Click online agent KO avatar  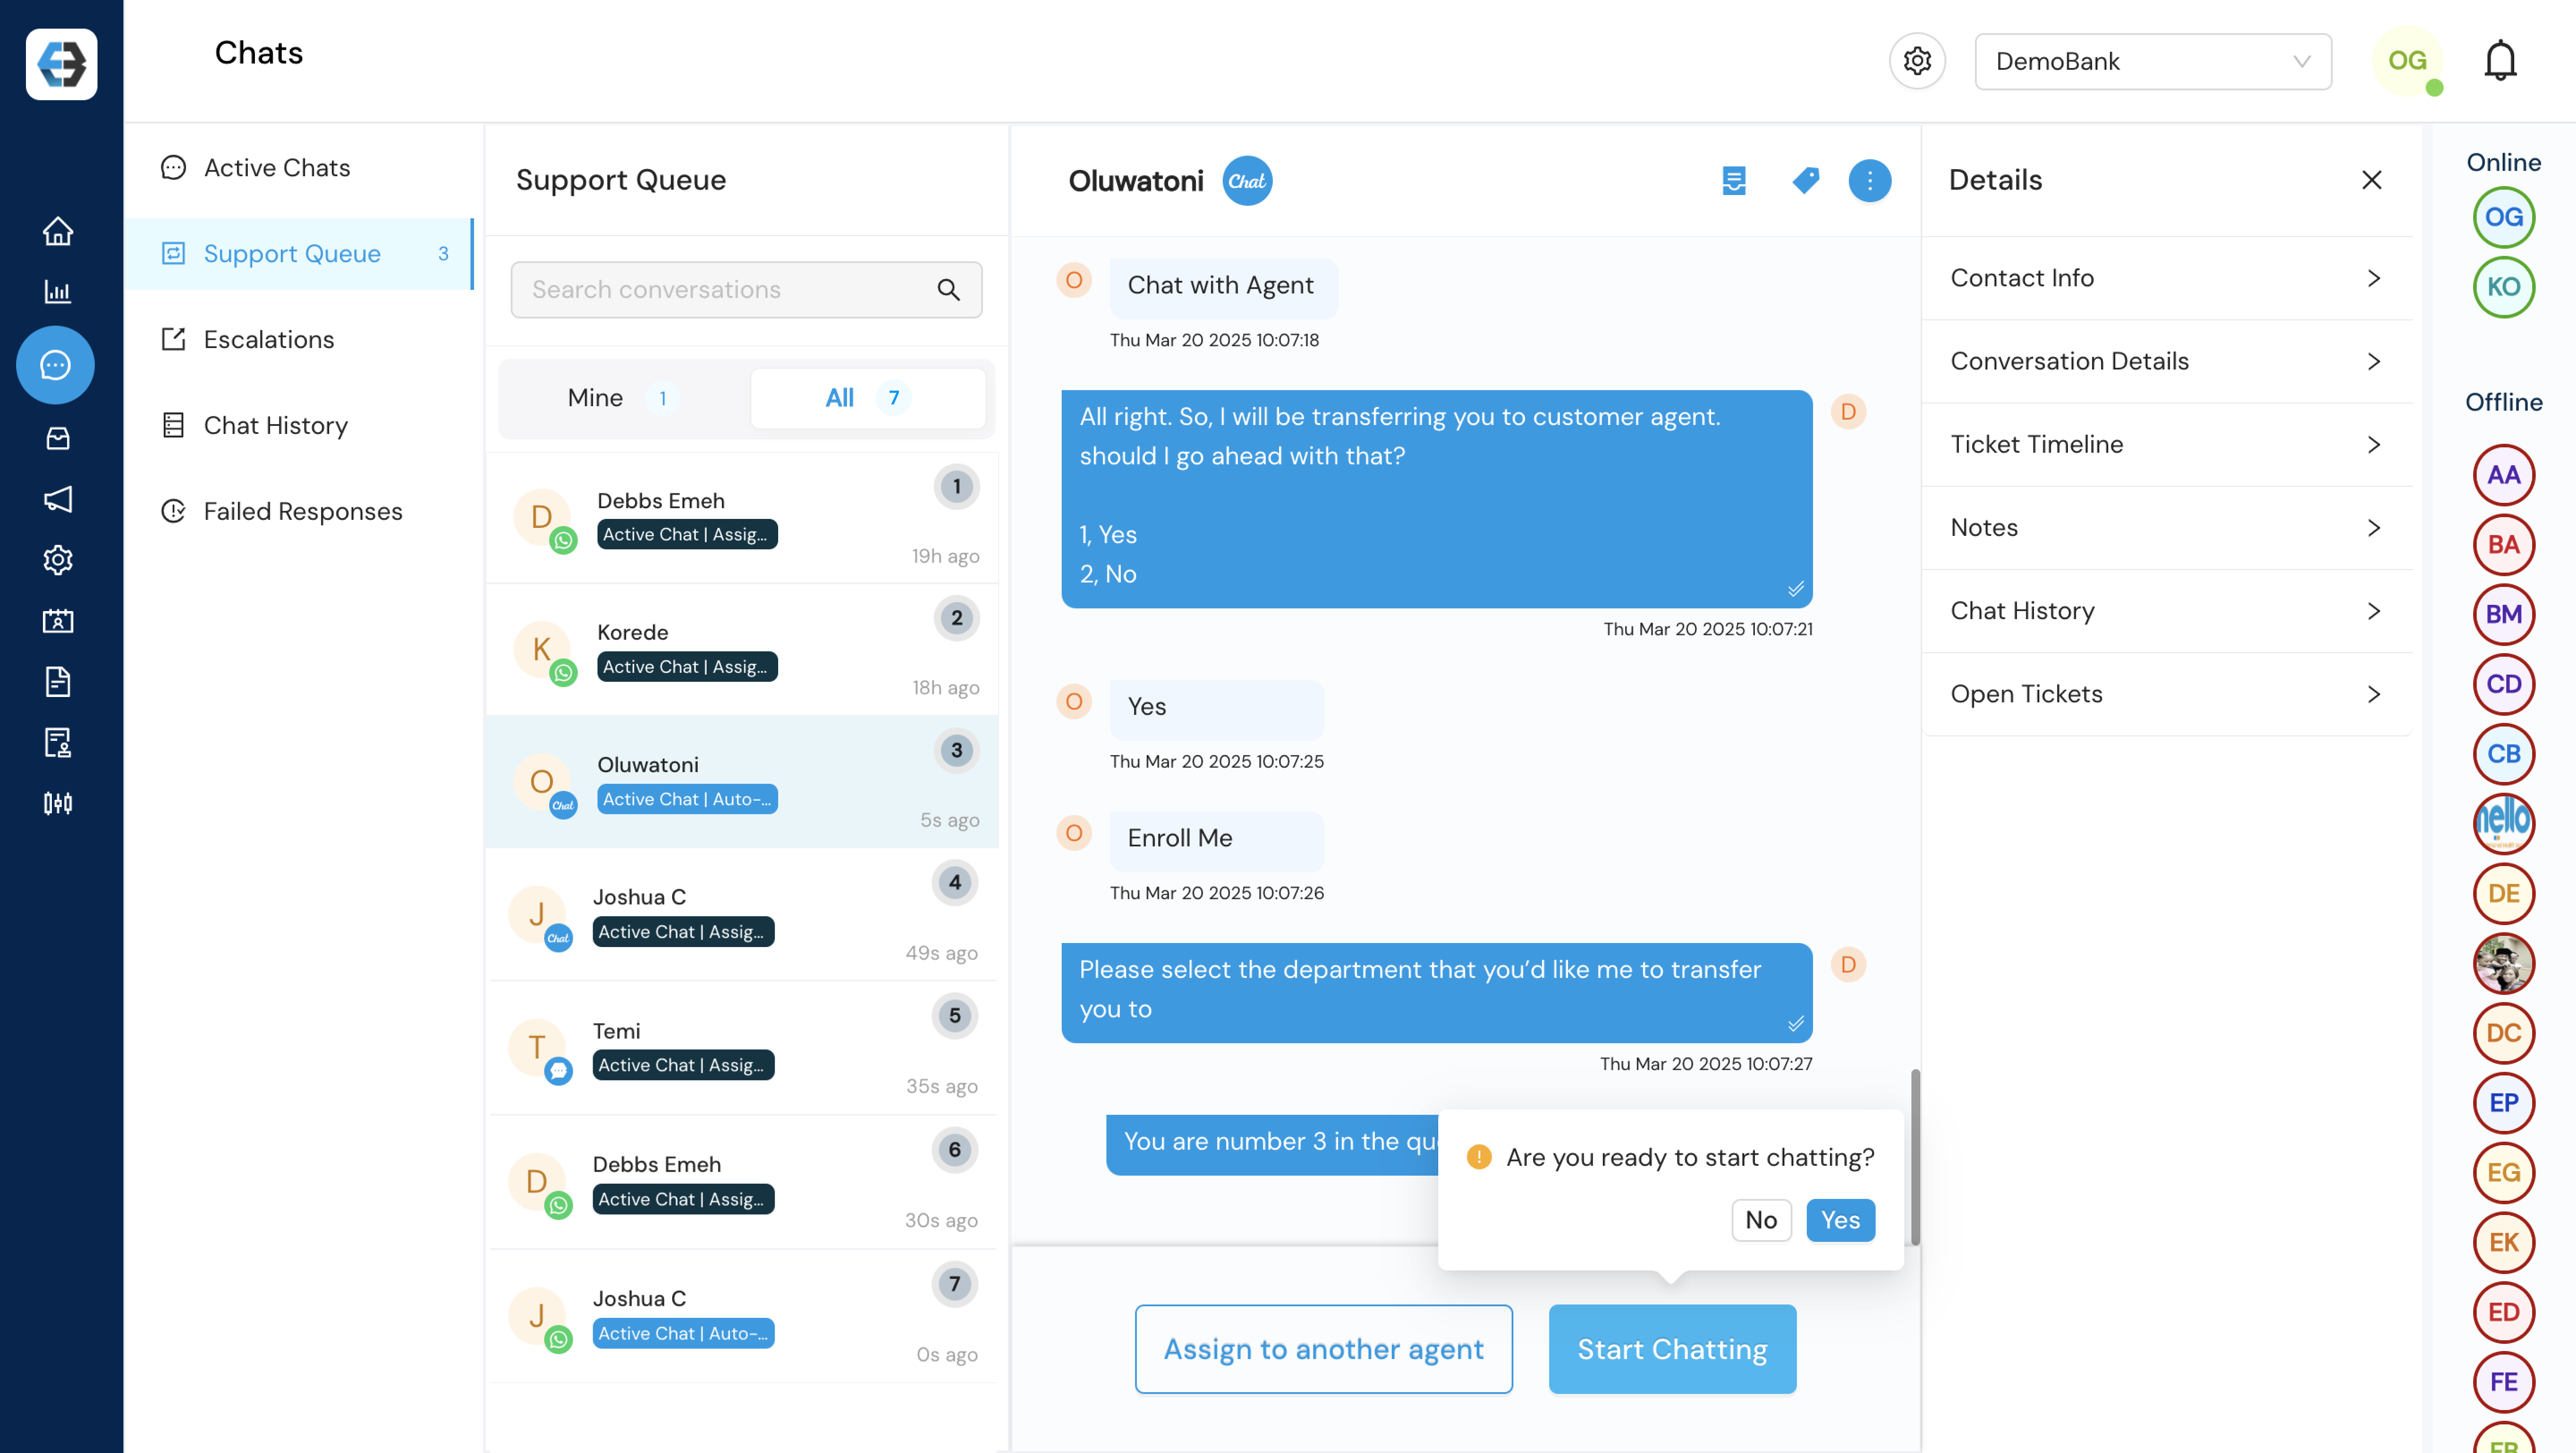click(2503, 287)
